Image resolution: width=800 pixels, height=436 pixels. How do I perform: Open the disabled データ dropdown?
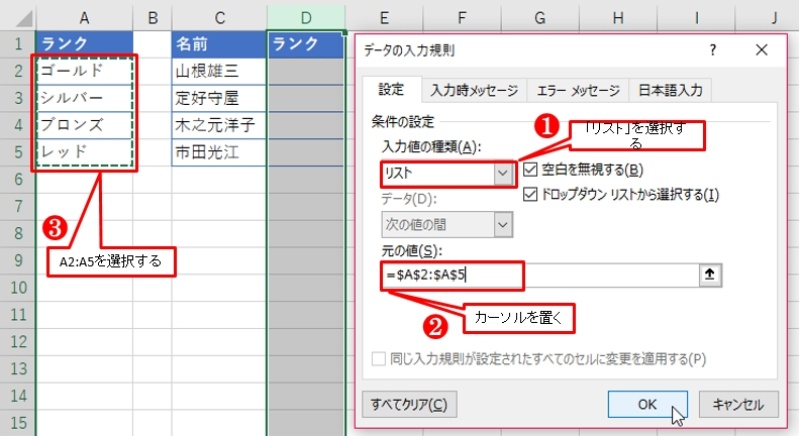coord(503,226)
